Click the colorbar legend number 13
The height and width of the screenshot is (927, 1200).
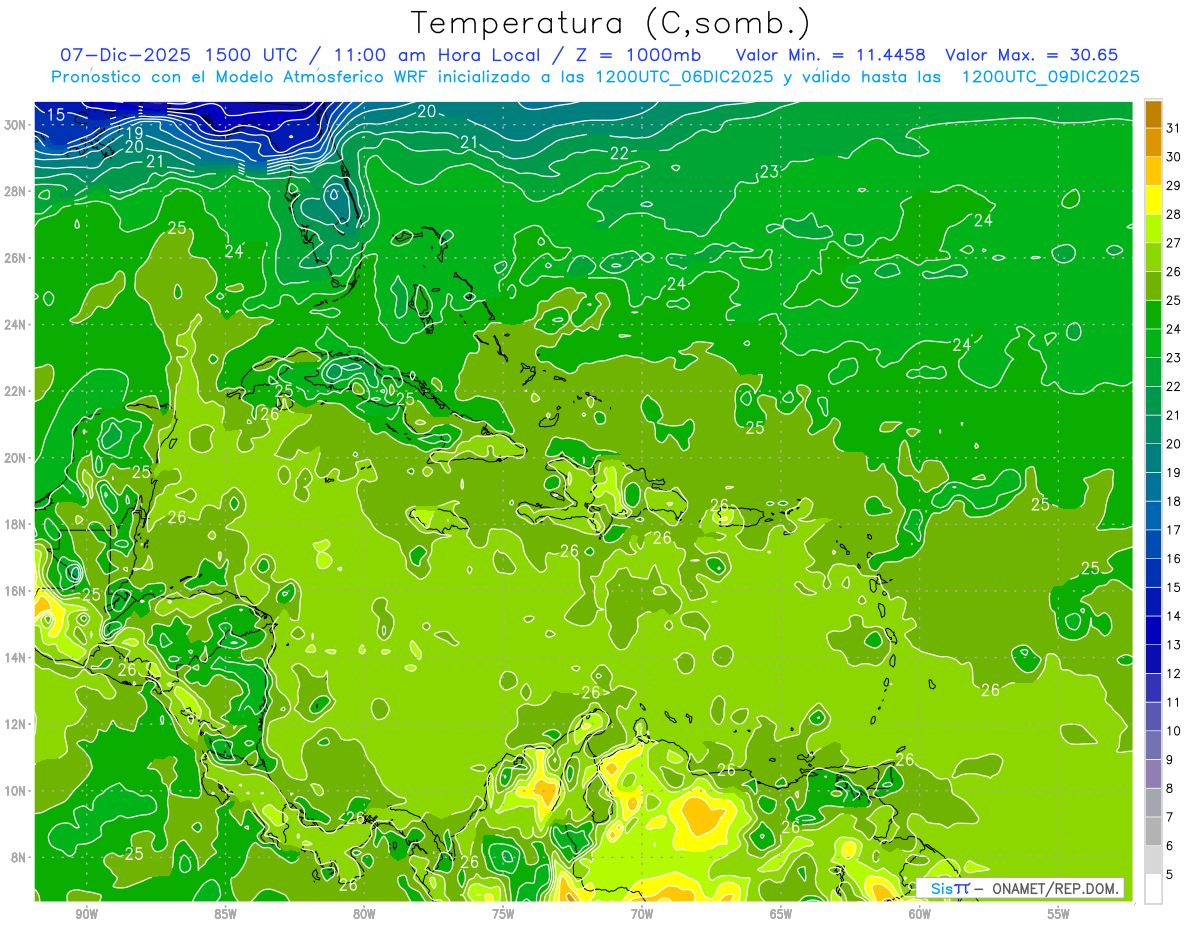[x=1174, y=645]
